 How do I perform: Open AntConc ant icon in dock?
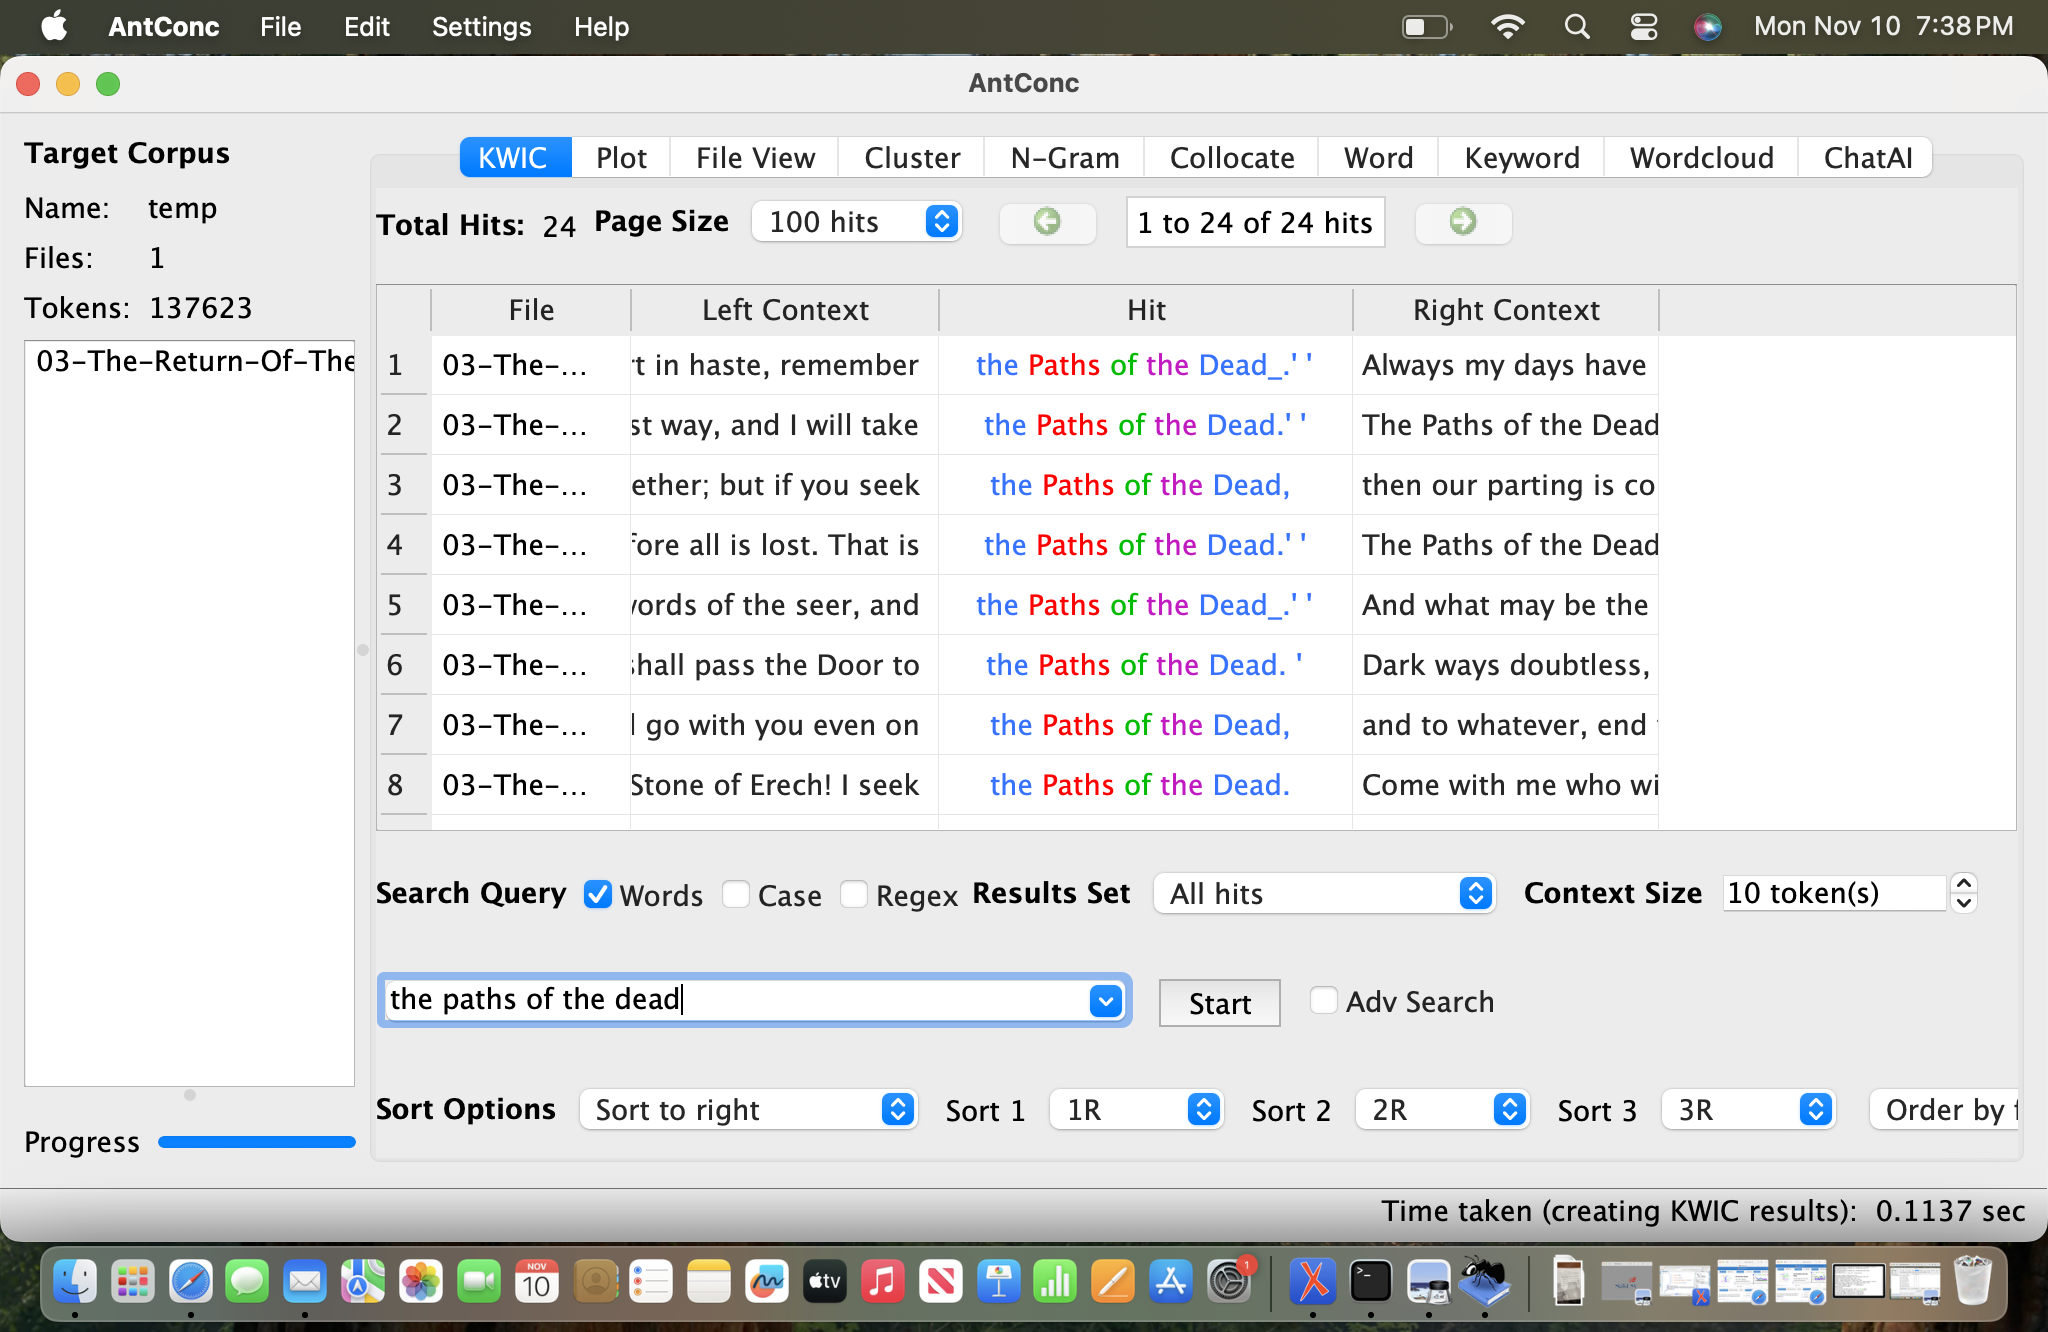click(x=1484, y=1281)
